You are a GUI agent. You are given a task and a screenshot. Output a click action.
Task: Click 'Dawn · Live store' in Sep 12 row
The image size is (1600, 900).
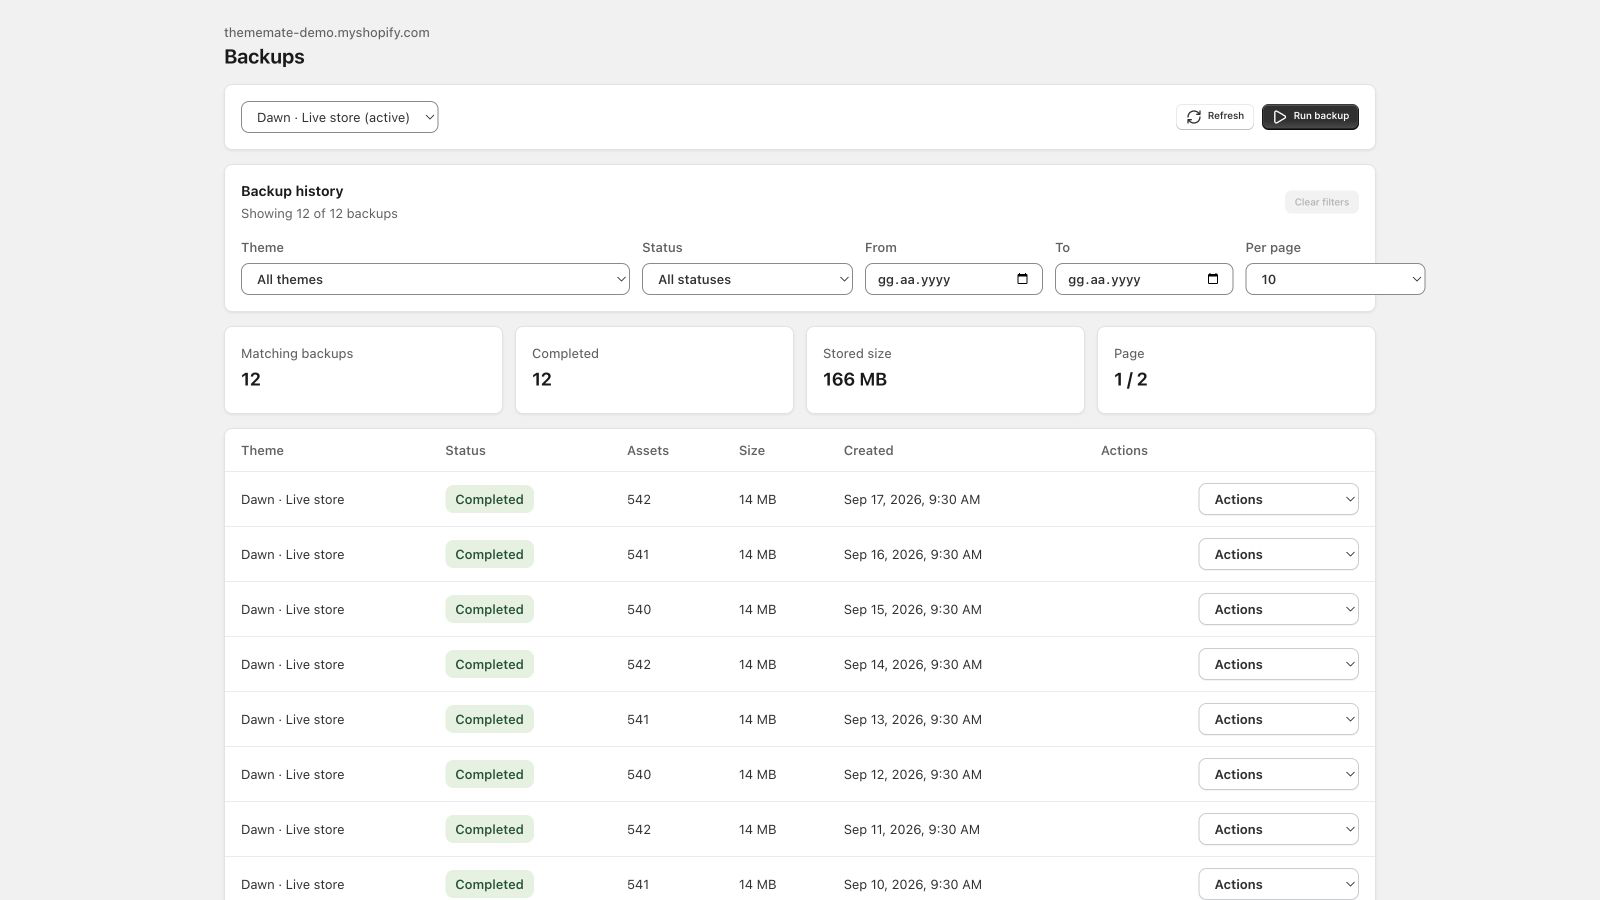pos(292,774)
